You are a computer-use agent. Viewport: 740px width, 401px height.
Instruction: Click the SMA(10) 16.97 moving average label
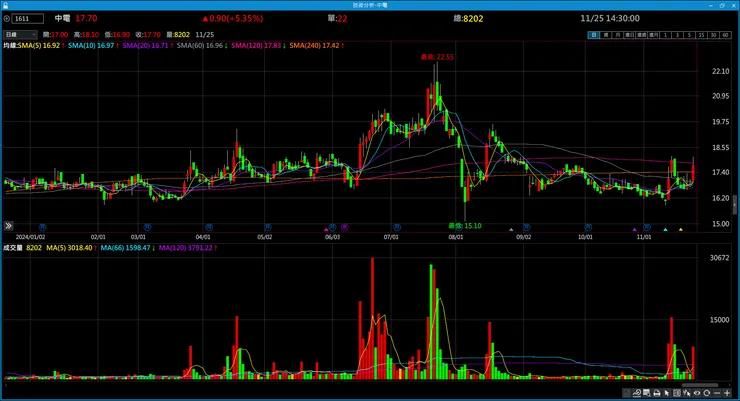[91, 45]
